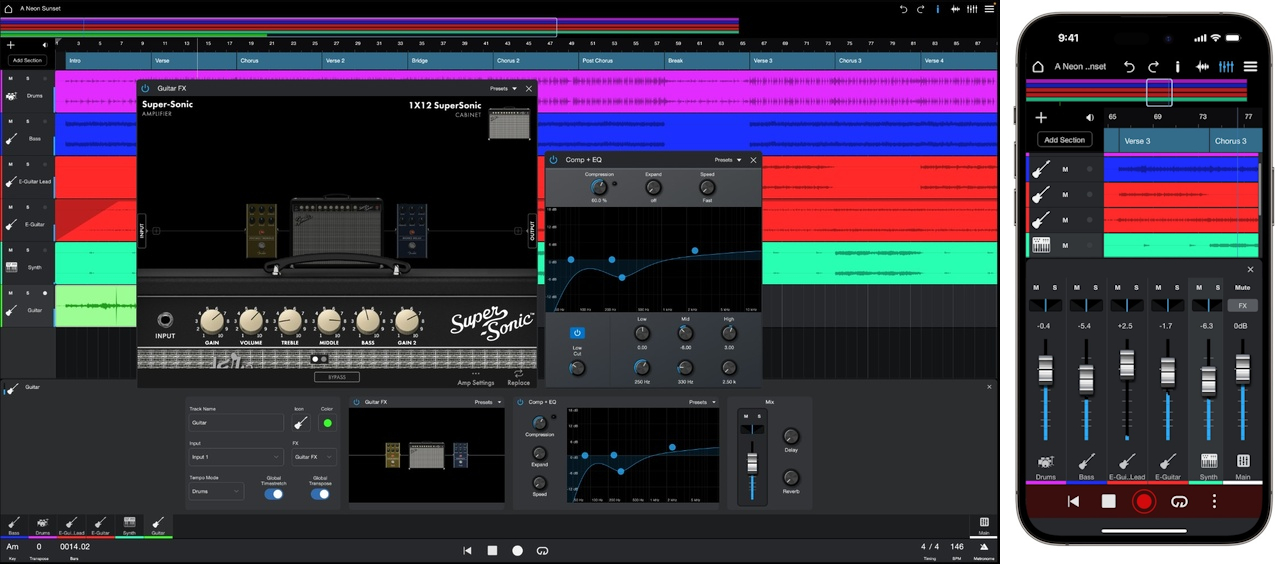The height and width of the screenshot is (572, 1283).
Task: Switch to the Bass tab in bottom bar
Action: point(14,525)
